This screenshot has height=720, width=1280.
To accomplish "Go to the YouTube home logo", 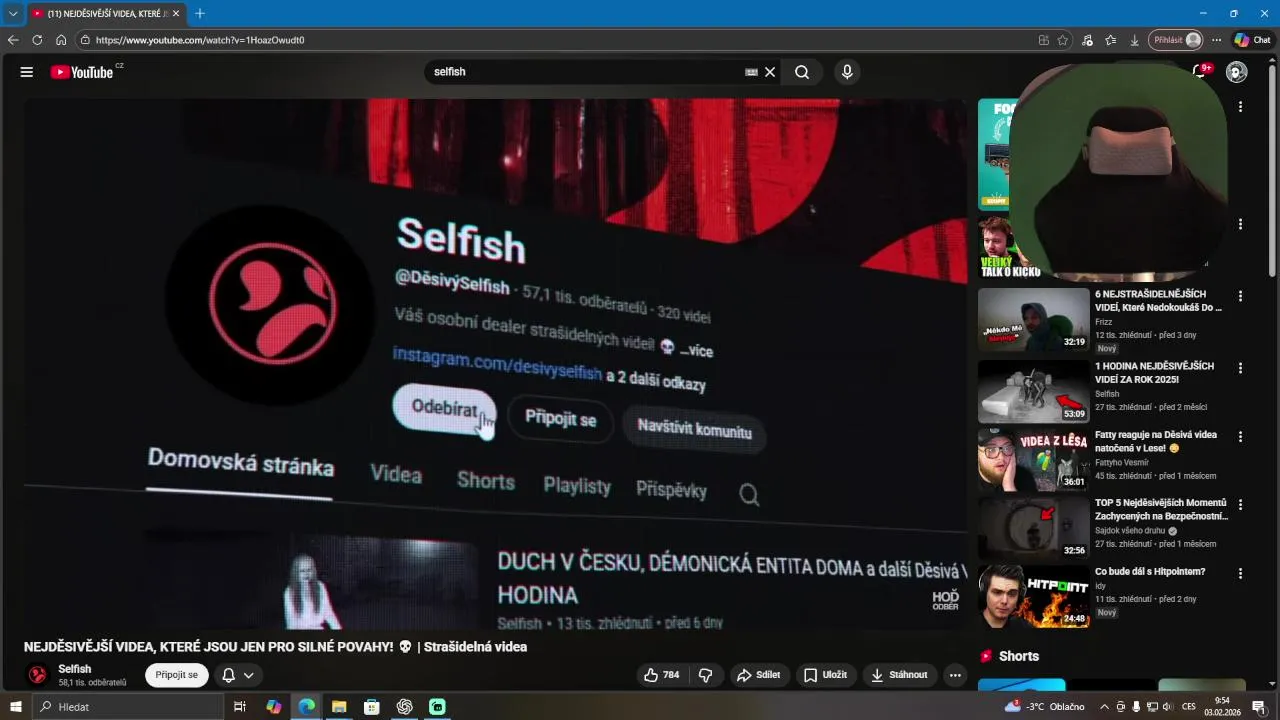I will pyautogui.click(x=82, y=72).
